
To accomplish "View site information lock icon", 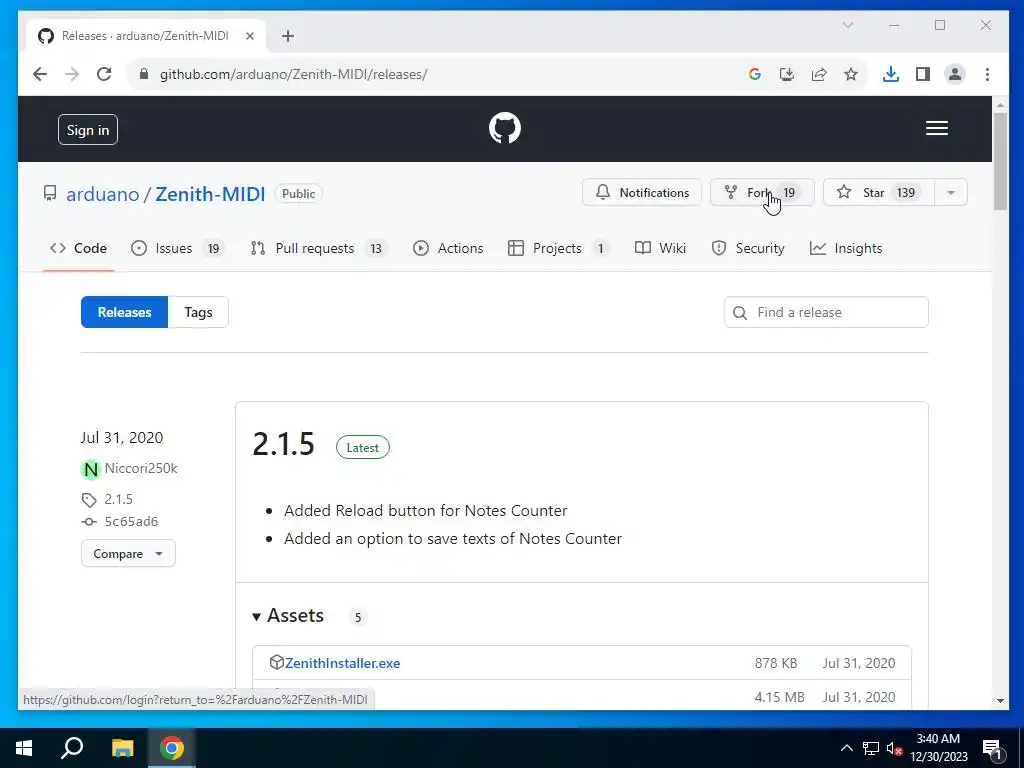I will coord(144,74).
